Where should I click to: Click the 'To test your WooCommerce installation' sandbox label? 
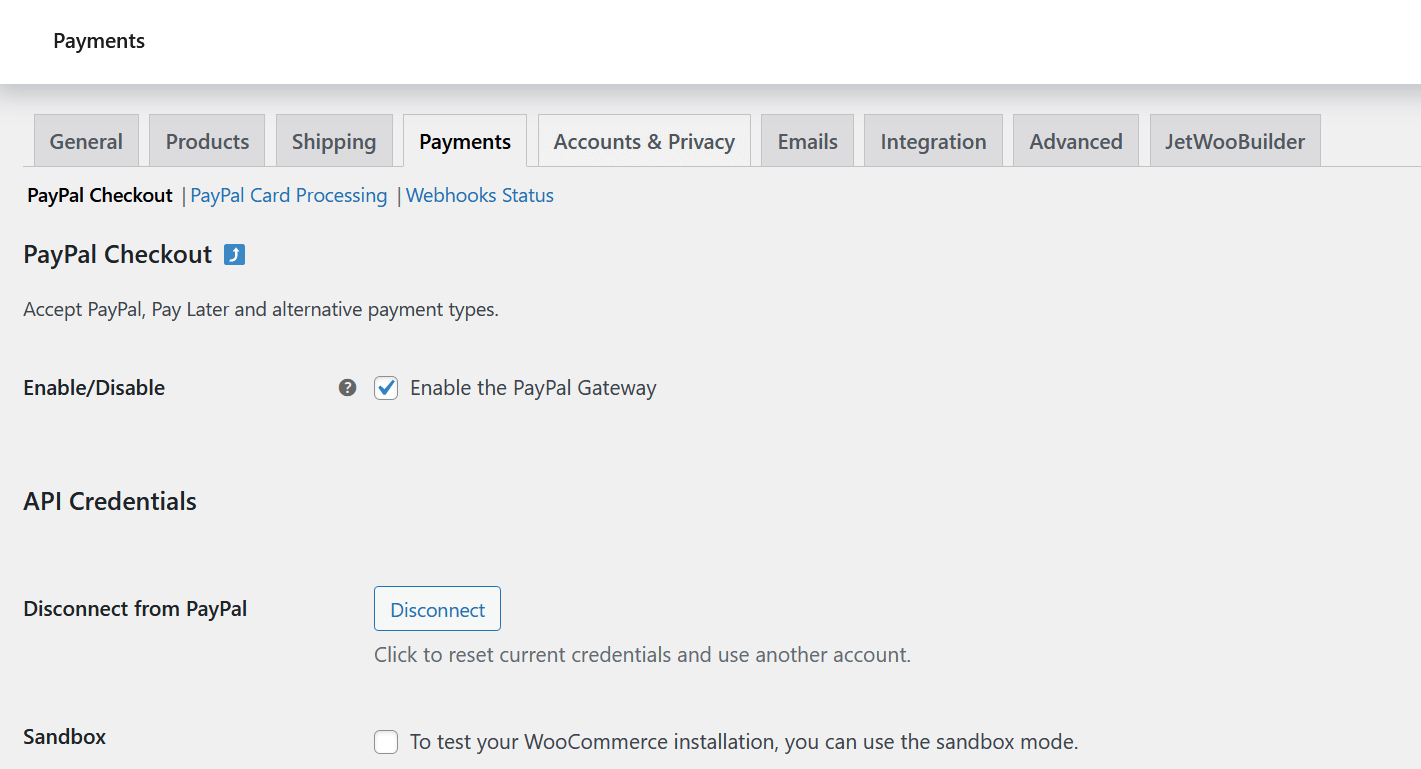point(744,742)
